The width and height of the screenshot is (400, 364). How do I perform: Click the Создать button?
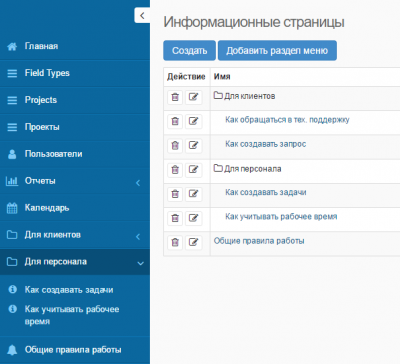[x=189, y=51]
